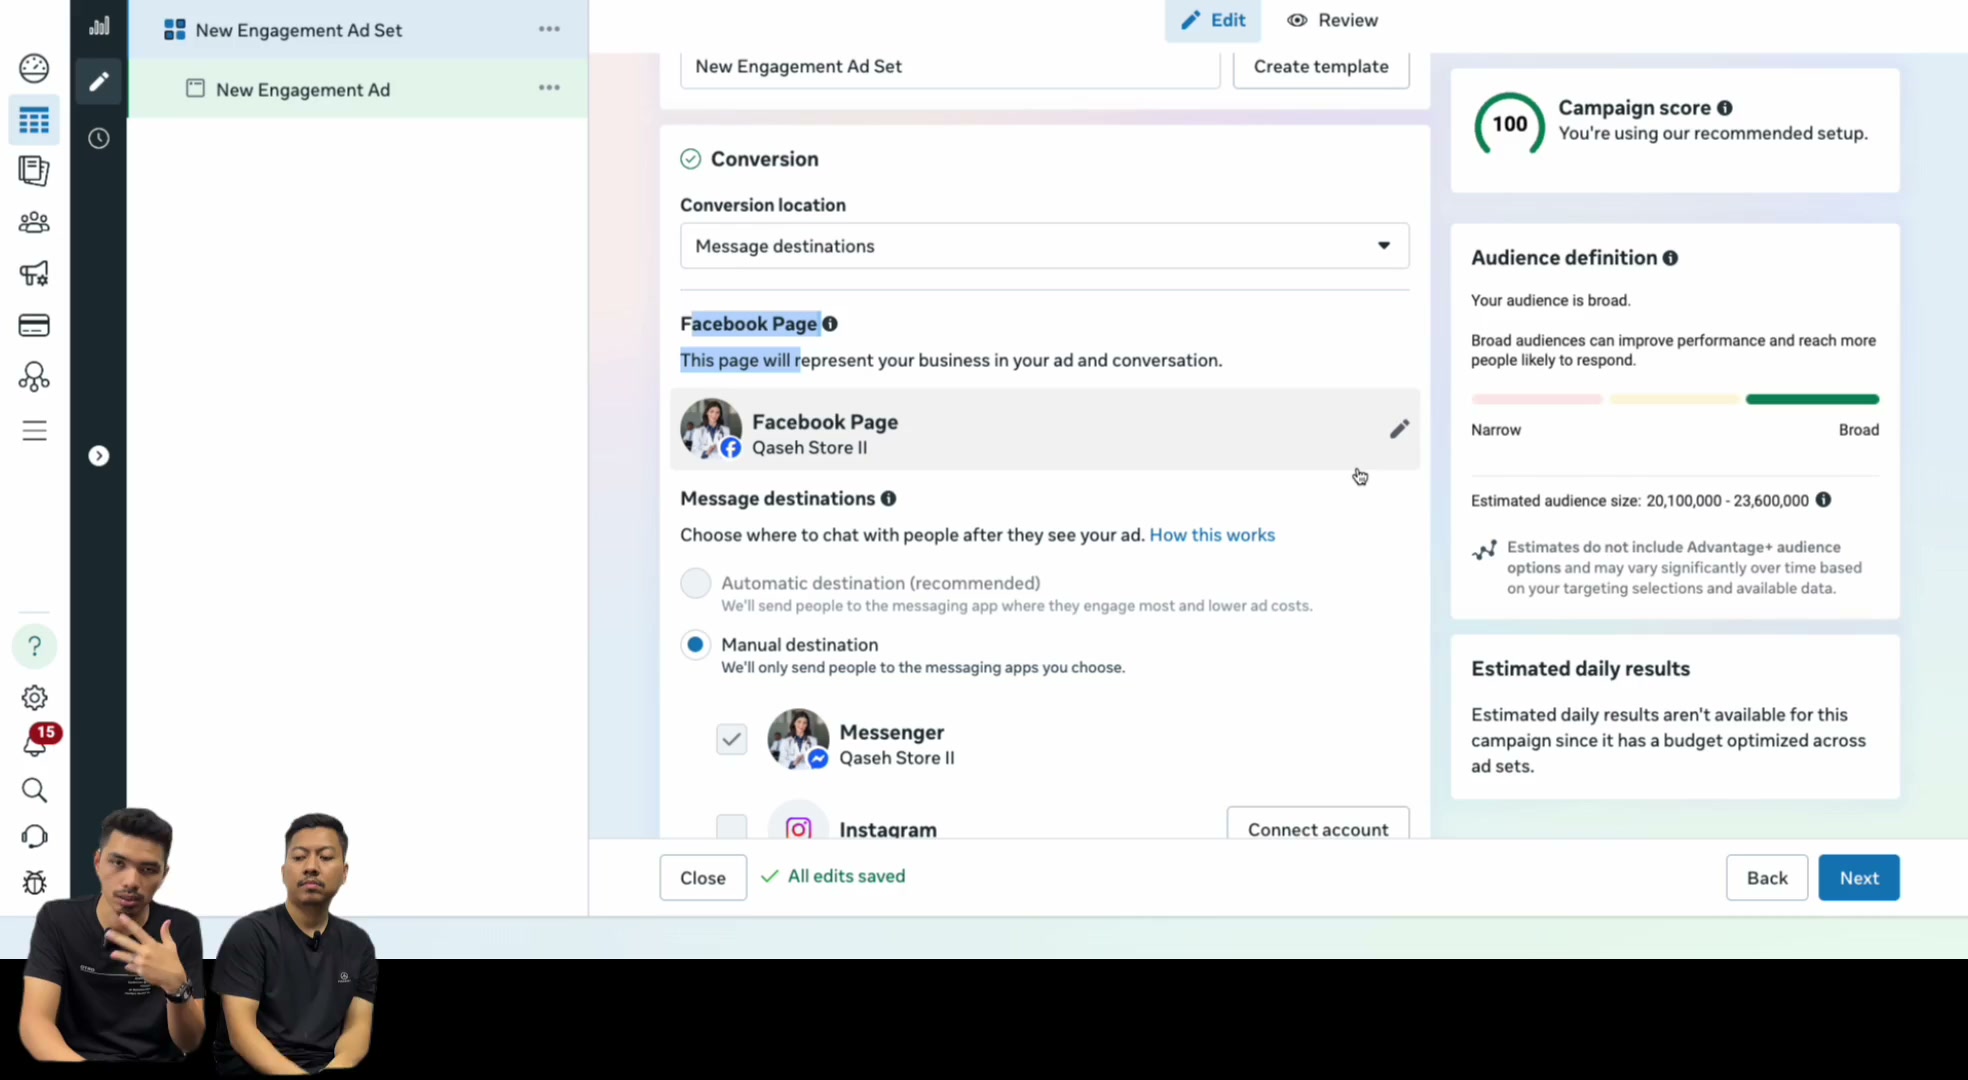
Task: Toggle the Instagram checkbox
Action: 731,826
